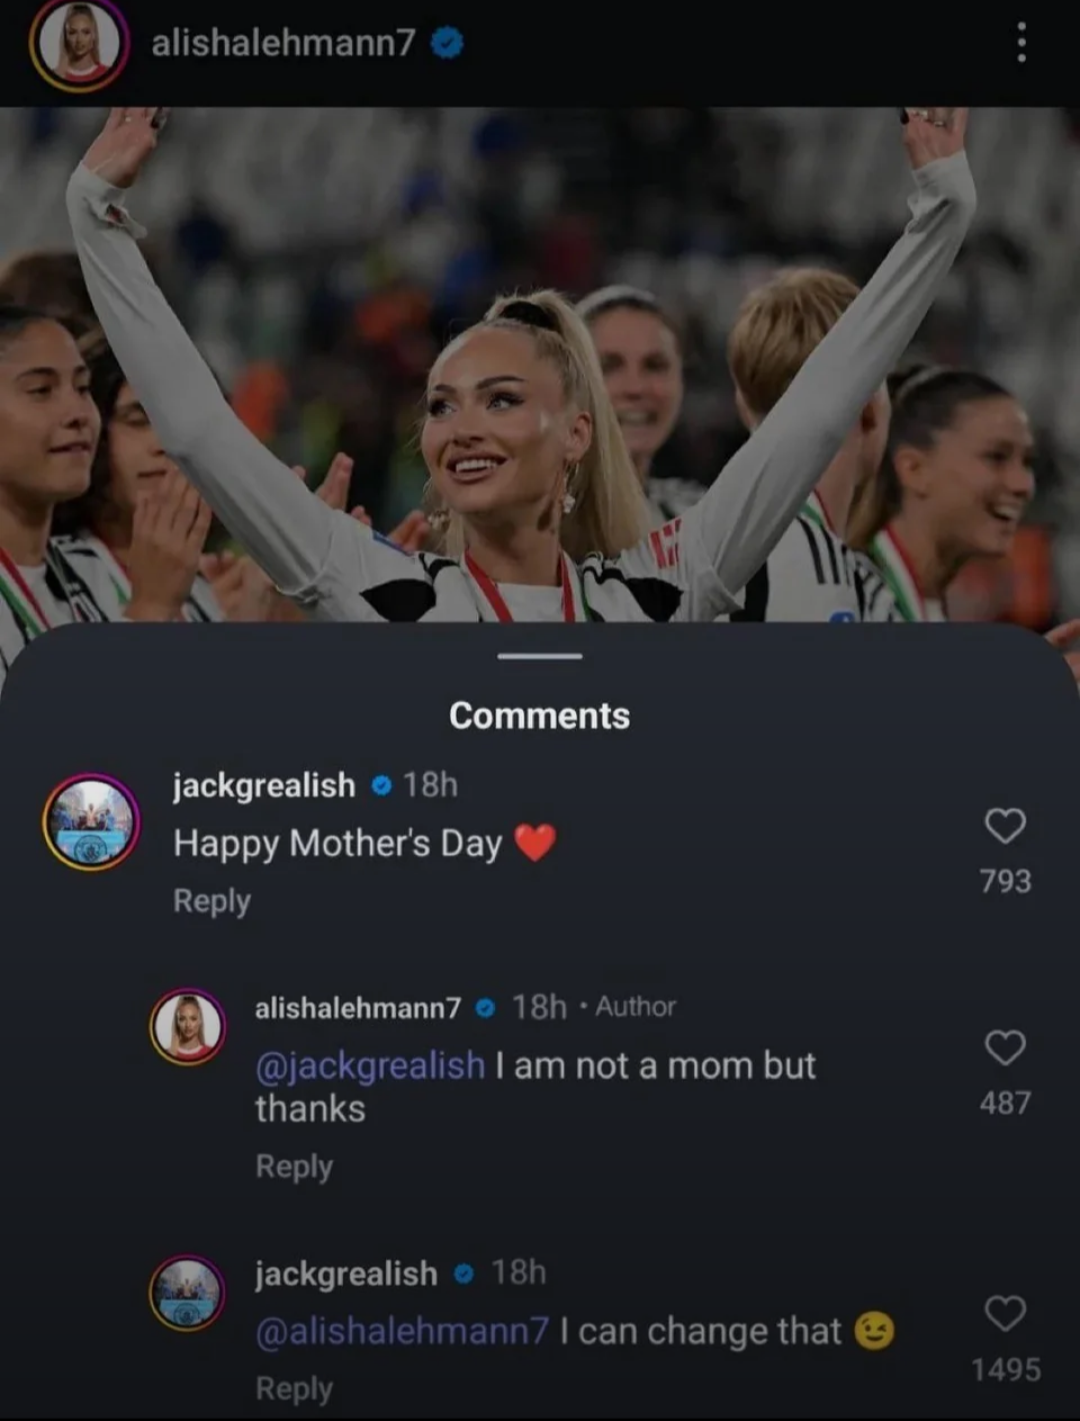Image resolution: width=1080 pixels, height=1421 pixels.
Task: Tap the @jackgrealish mention in the reply
Action: [370, 1066]
